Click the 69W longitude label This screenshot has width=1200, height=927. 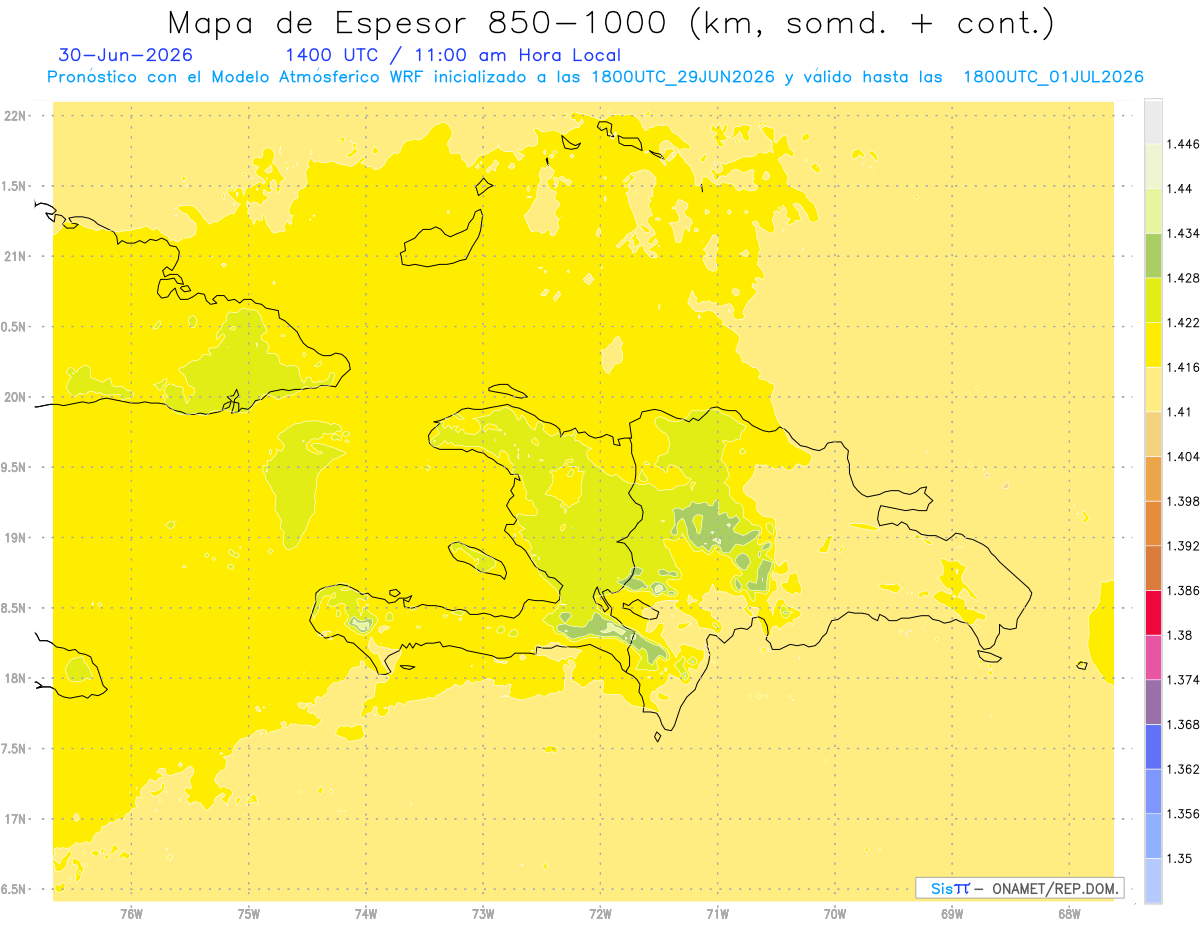(x=952, y=913)
